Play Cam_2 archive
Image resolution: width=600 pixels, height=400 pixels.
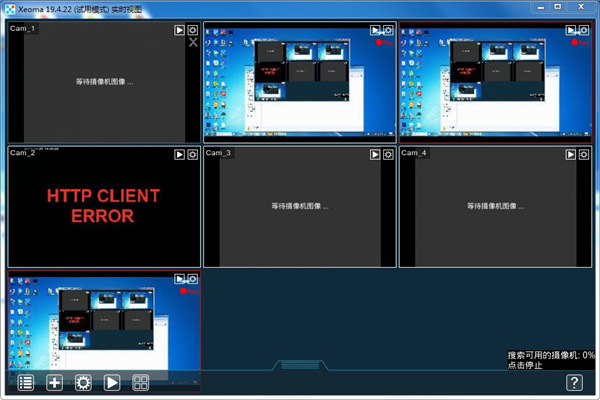point(180,155)
